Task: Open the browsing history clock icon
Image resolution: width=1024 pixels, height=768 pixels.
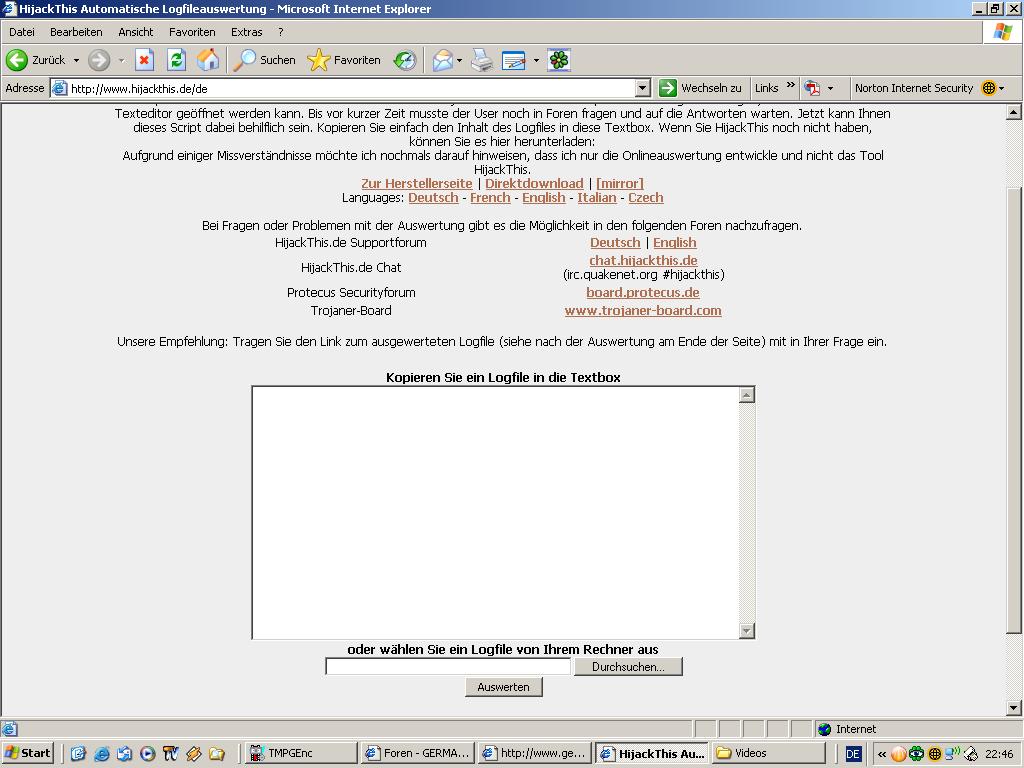Action: (405, 60)
